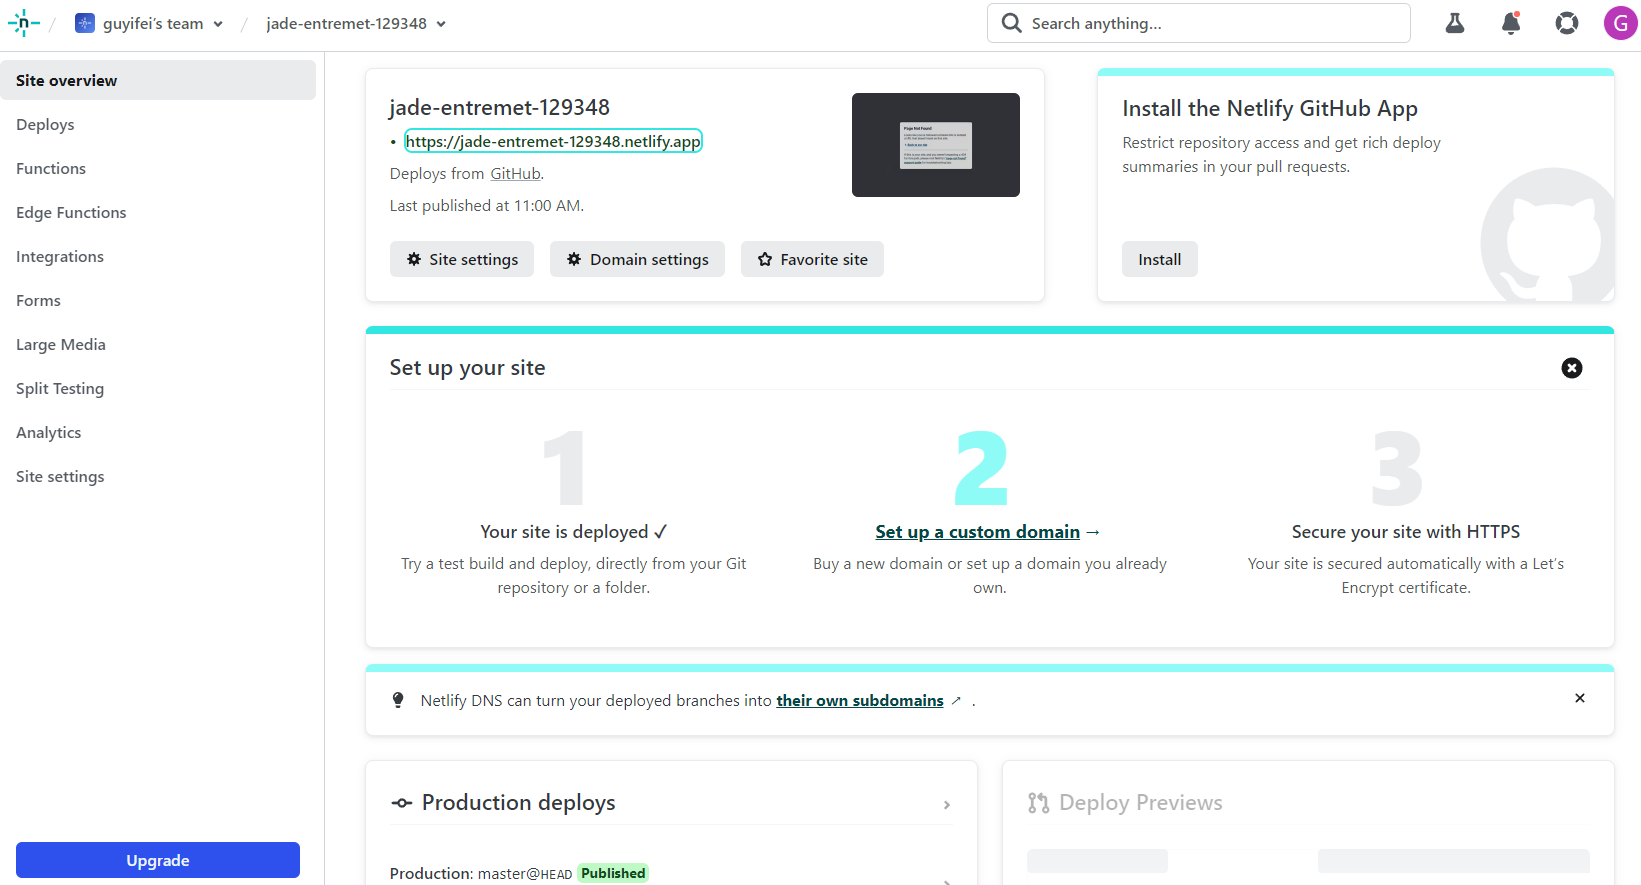Select Site overview in sidebar
The image size is (1641, 885).
coord(158,80)
